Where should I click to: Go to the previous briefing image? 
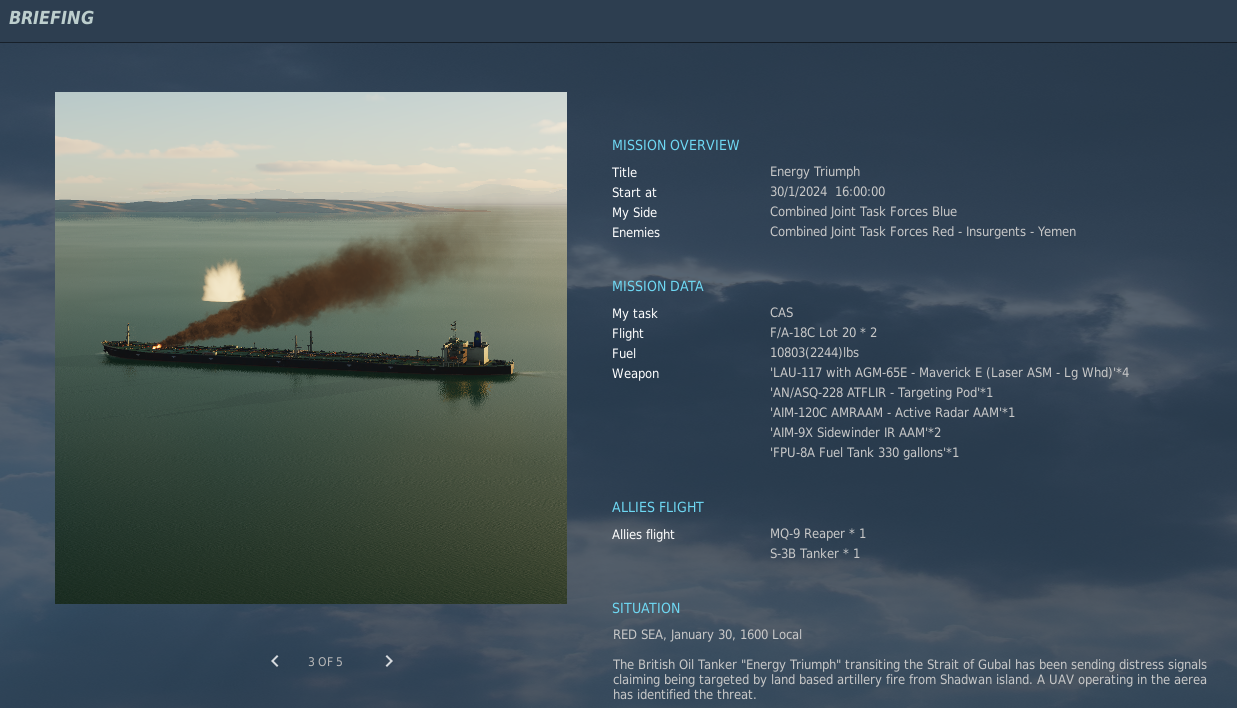coord(275,661)
